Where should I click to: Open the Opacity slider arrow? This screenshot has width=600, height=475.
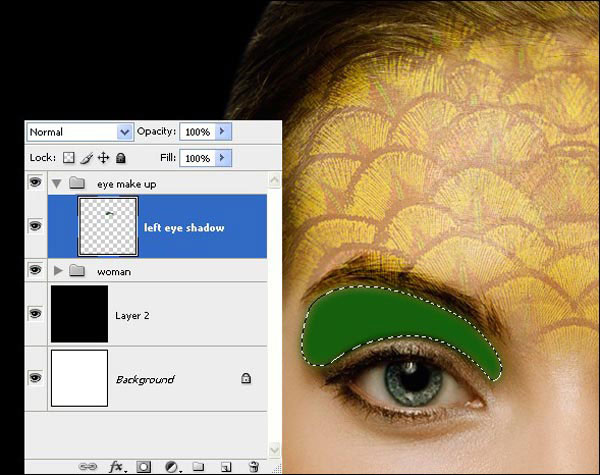pos(222,132)
